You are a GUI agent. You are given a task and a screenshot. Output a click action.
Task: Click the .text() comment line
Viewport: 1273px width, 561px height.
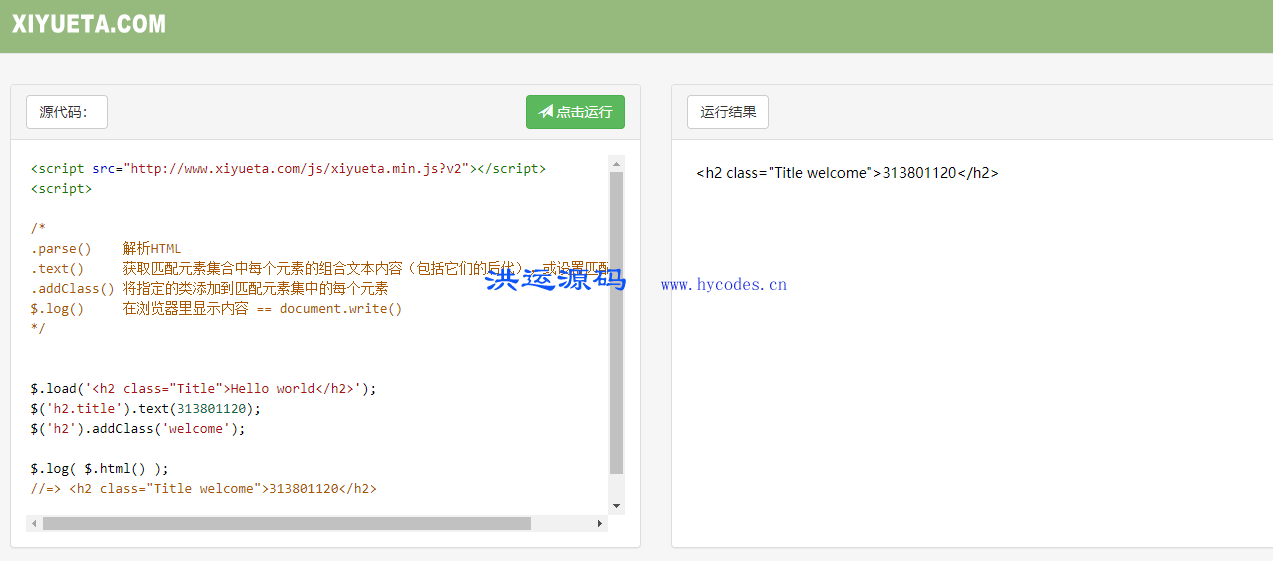[x=320, y=268]
